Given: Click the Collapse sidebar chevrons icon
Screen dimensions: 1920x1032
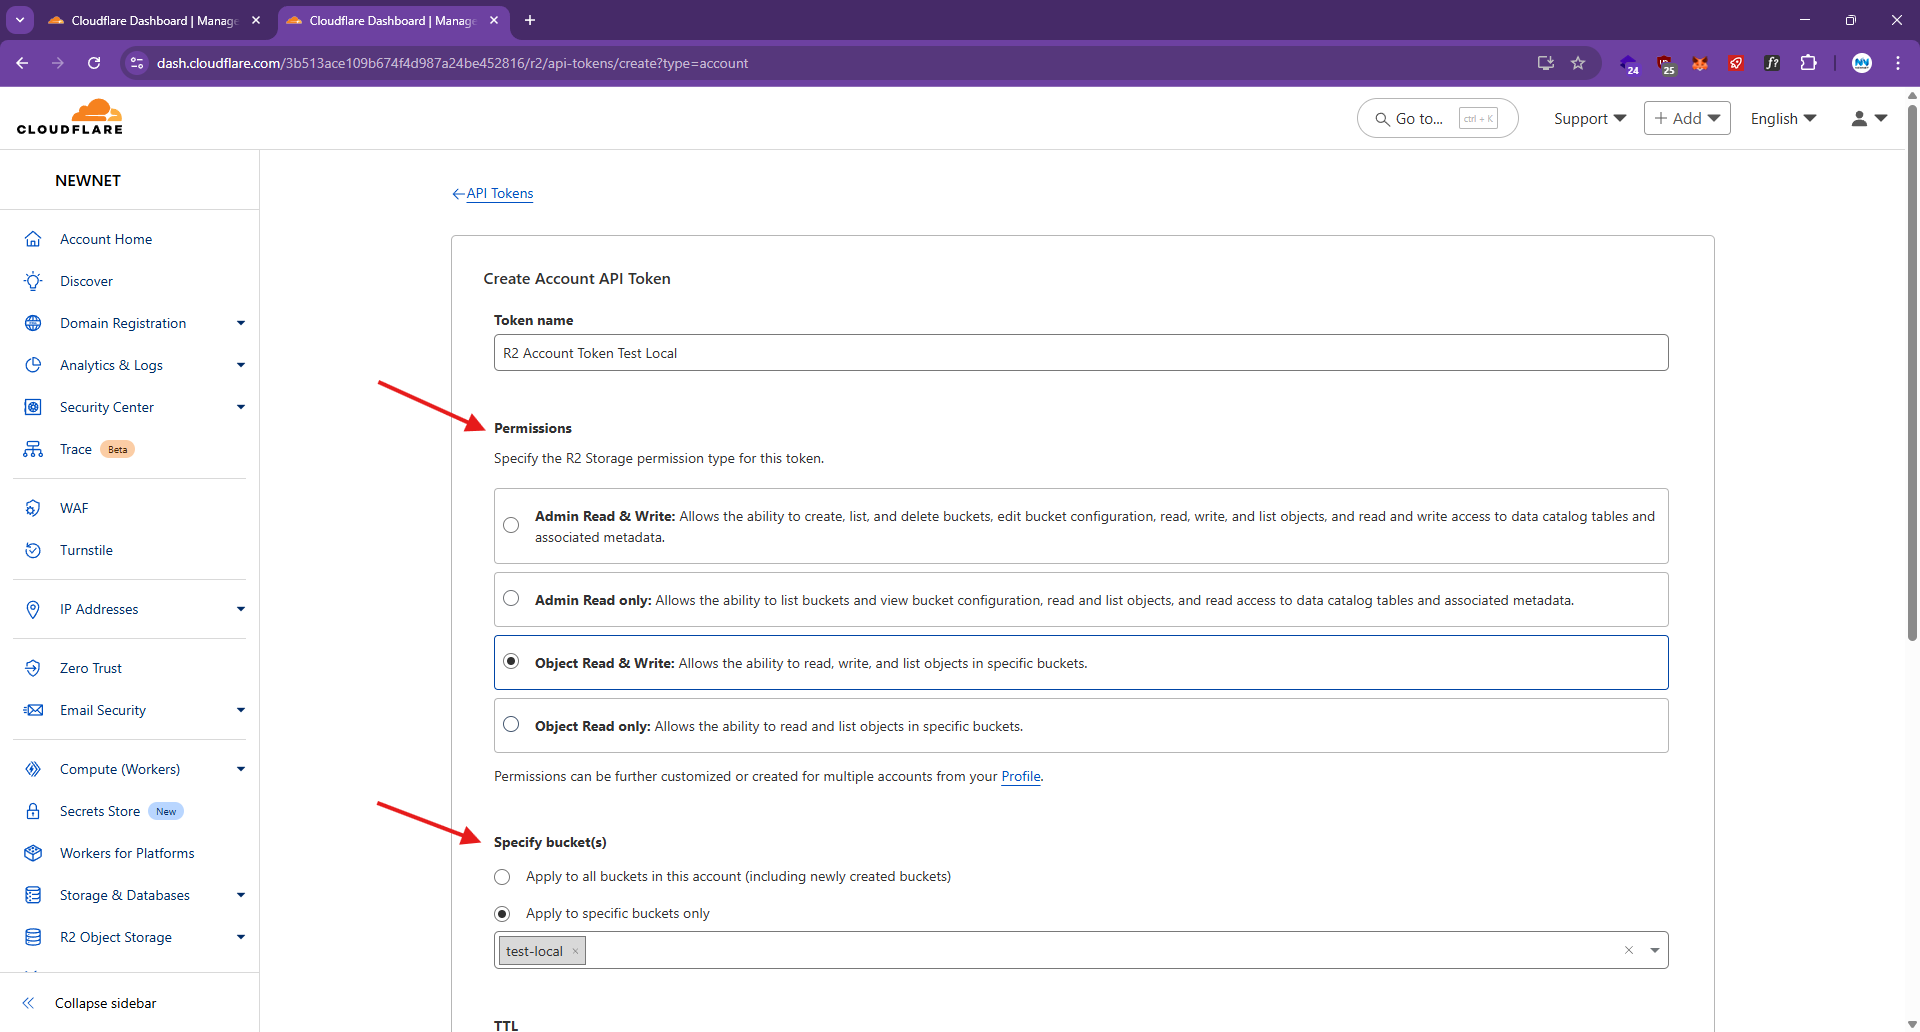Looking at the screenshot, I should coord(28,1003).
